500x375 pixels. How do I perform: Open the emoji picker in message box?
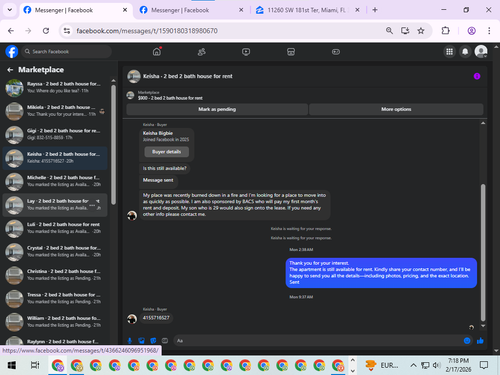(x=467, y=341)
